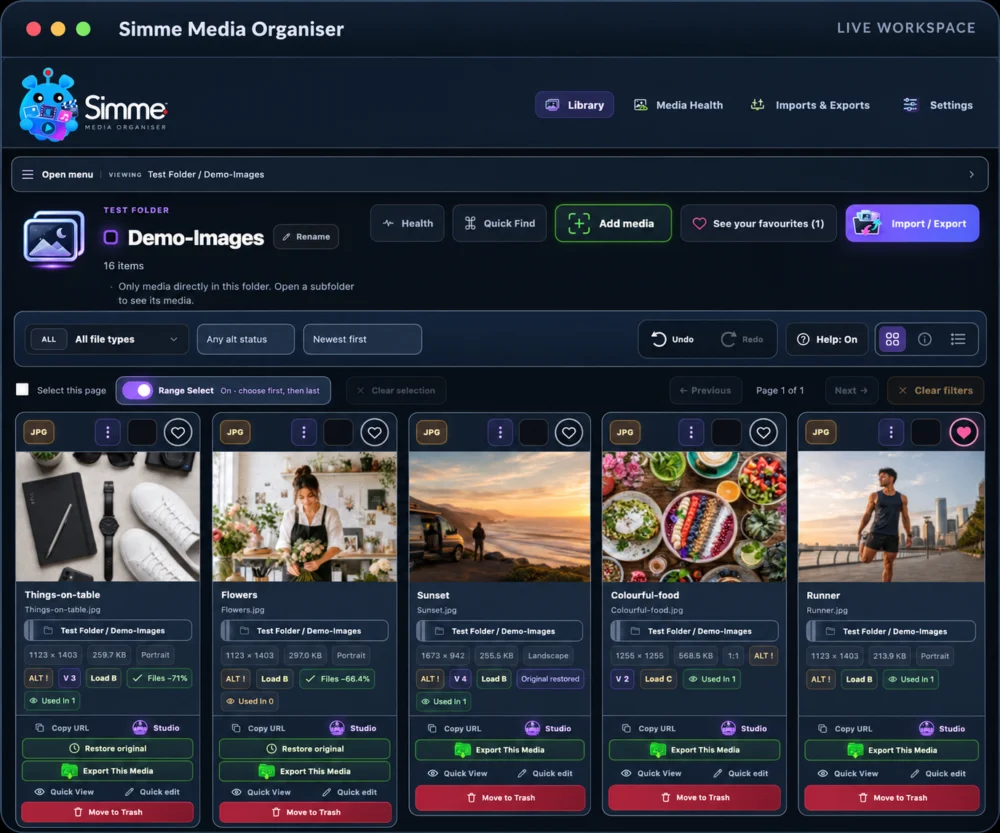Open the Library tab

tap(575, 105)
